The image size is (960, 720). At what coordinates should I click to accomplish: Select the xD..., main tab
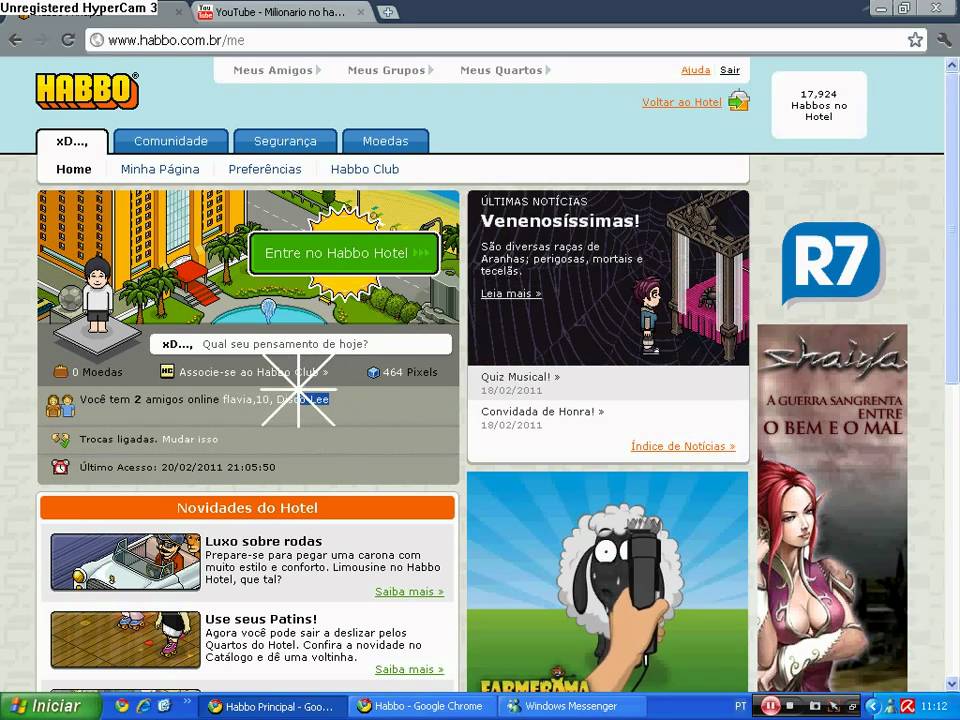coord(72,141)
